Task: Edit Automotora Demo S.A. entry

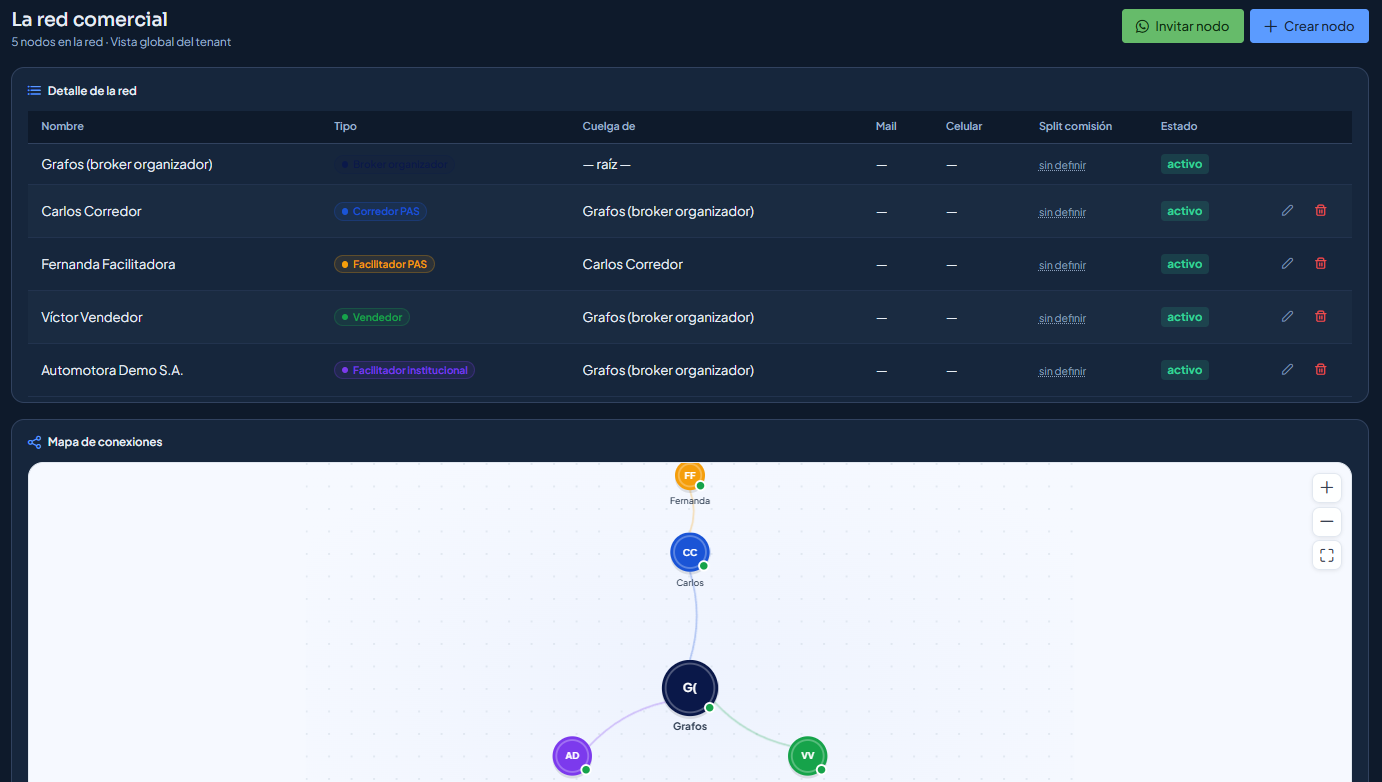Action: click(x=1287, y=370)
